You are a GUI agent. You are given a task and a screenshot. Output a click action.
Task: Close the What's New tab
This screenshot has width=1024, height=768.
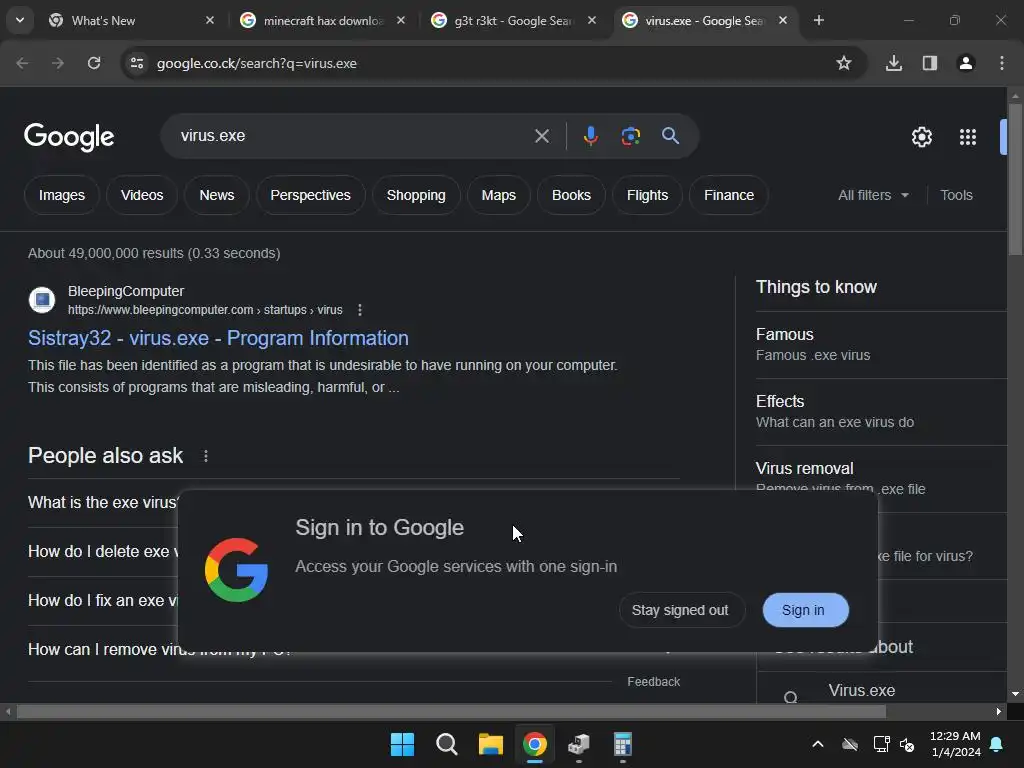(x=210, y=20)
